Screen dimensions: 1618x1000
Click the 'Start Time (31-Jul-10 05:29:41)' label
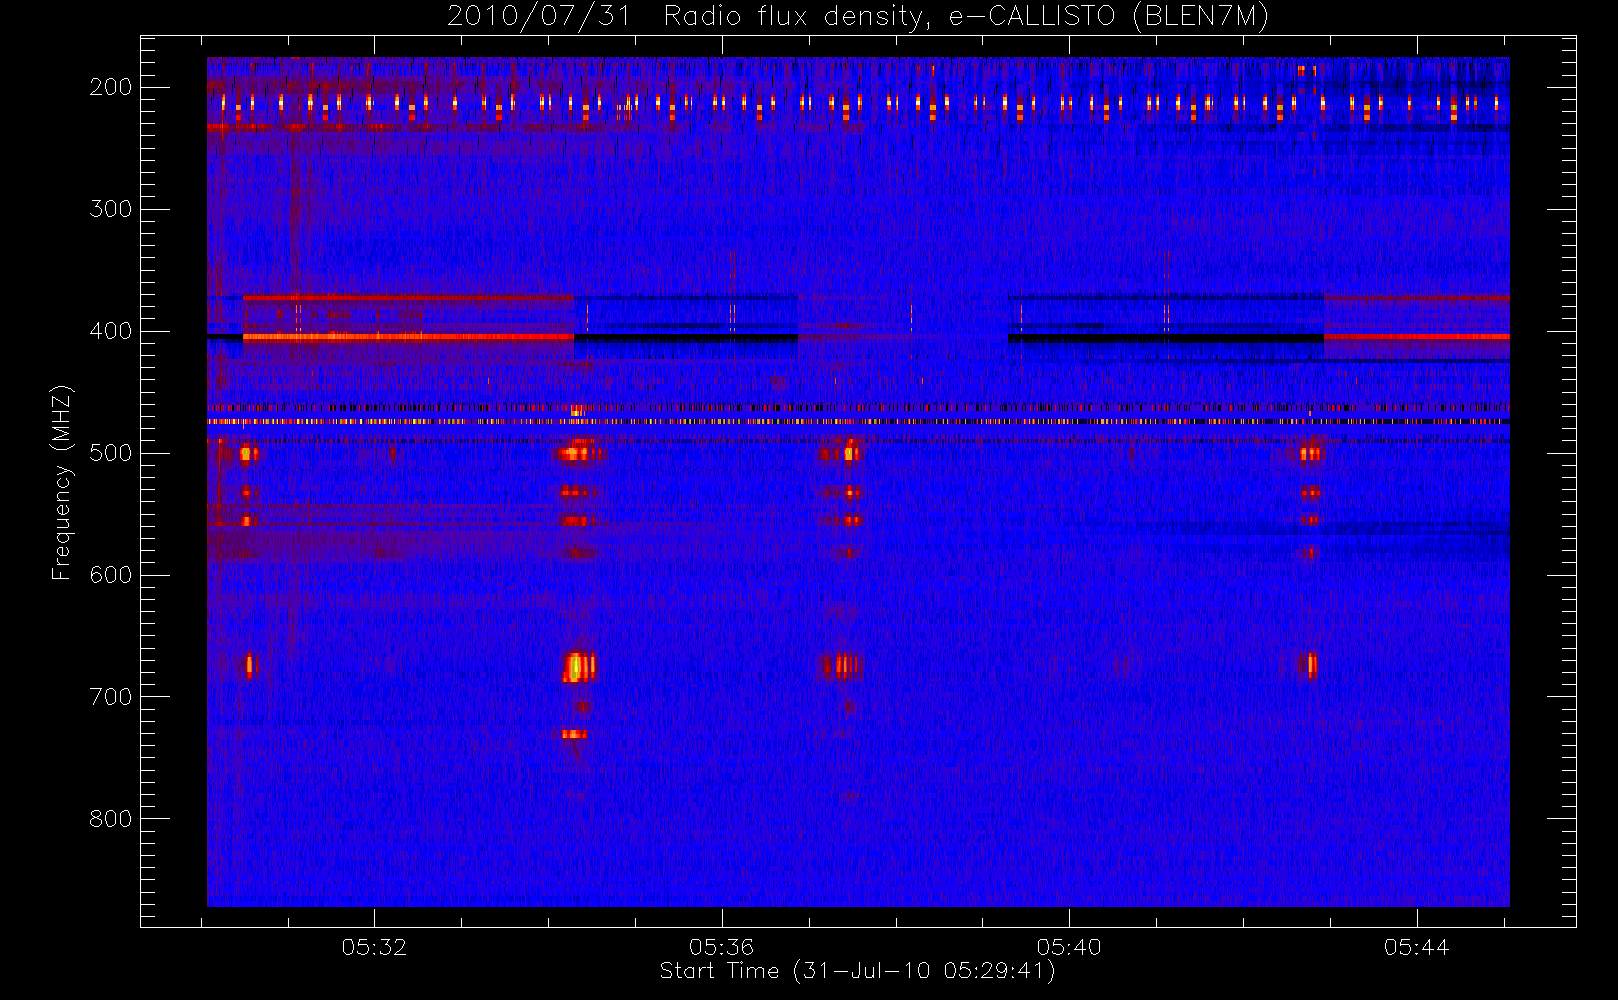(857, 971)
